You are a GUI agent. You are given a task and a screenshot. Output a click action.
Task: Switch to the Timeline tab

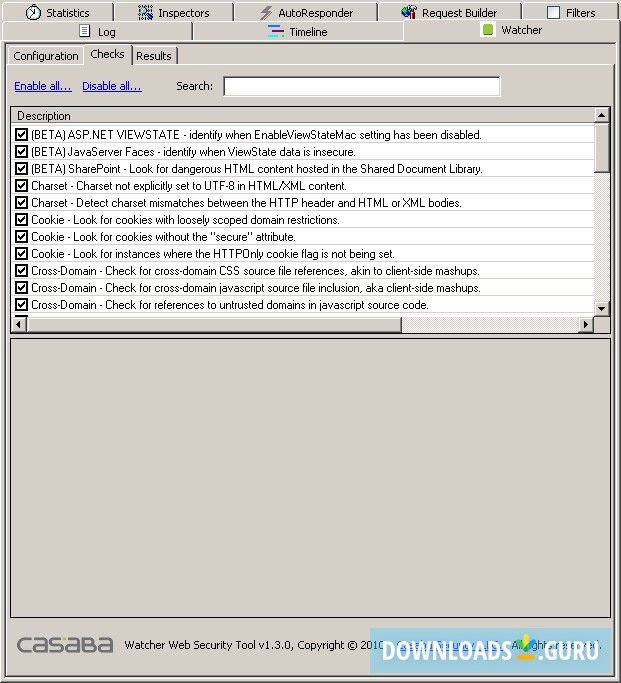[x=298, y=31]
